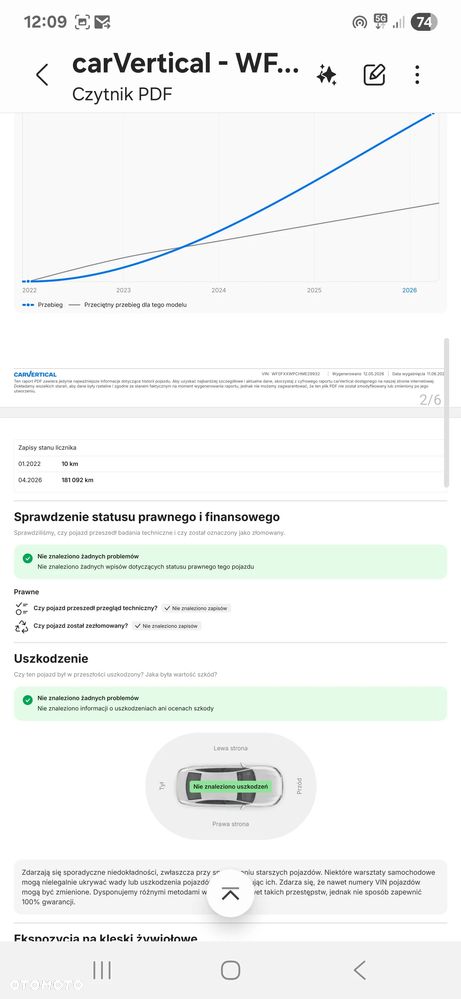Tap 'Nie znaleziono uszkodzeń' car label

click(x=230, y=787)
